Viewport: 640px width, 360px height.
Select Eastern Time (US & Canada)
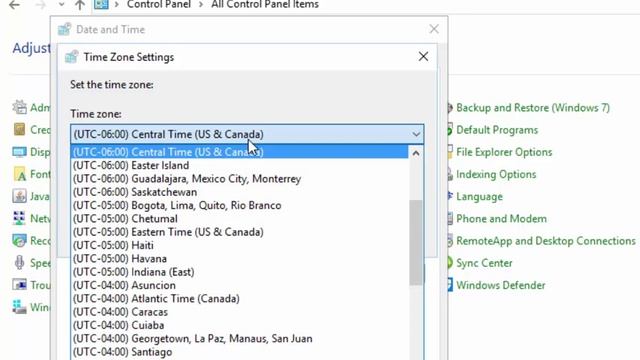tap(240, 232)
